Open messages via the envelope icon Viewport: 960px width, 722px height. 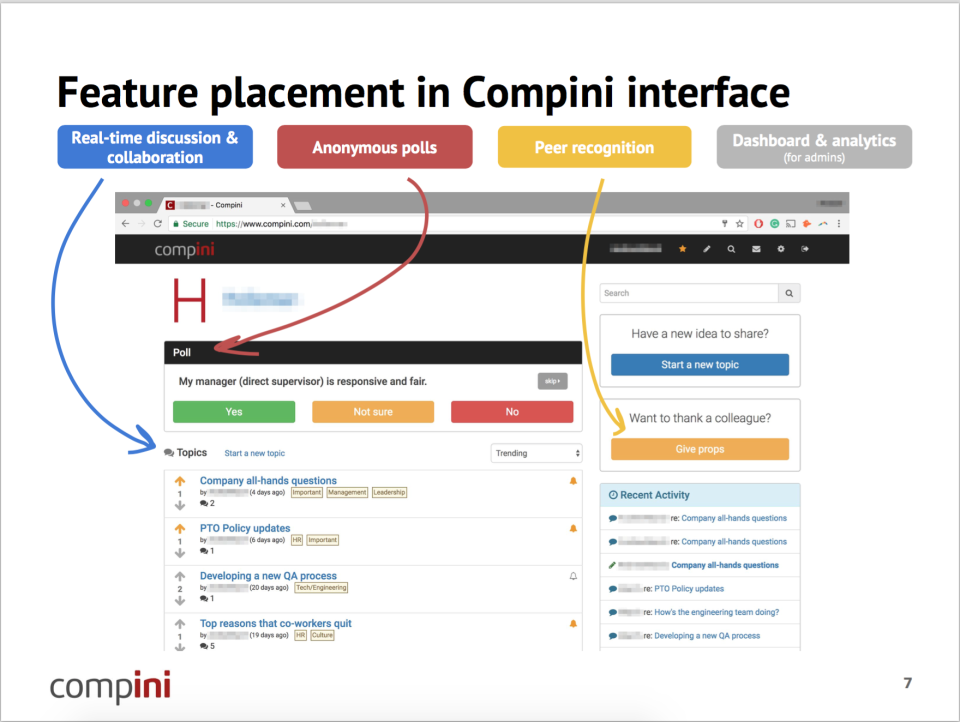tap(758, 249)
